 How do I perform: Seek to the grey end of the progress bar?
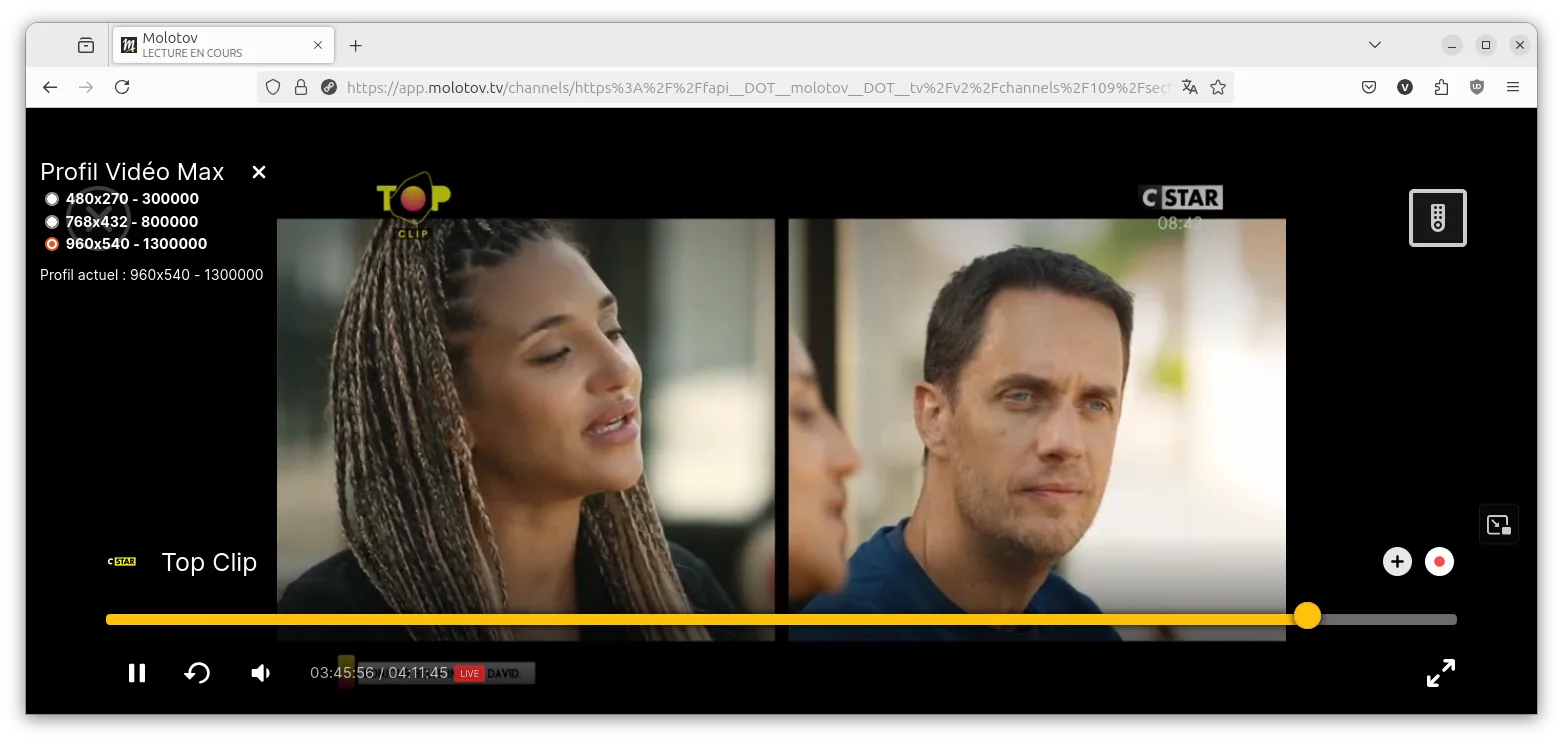coord(1388,620)
